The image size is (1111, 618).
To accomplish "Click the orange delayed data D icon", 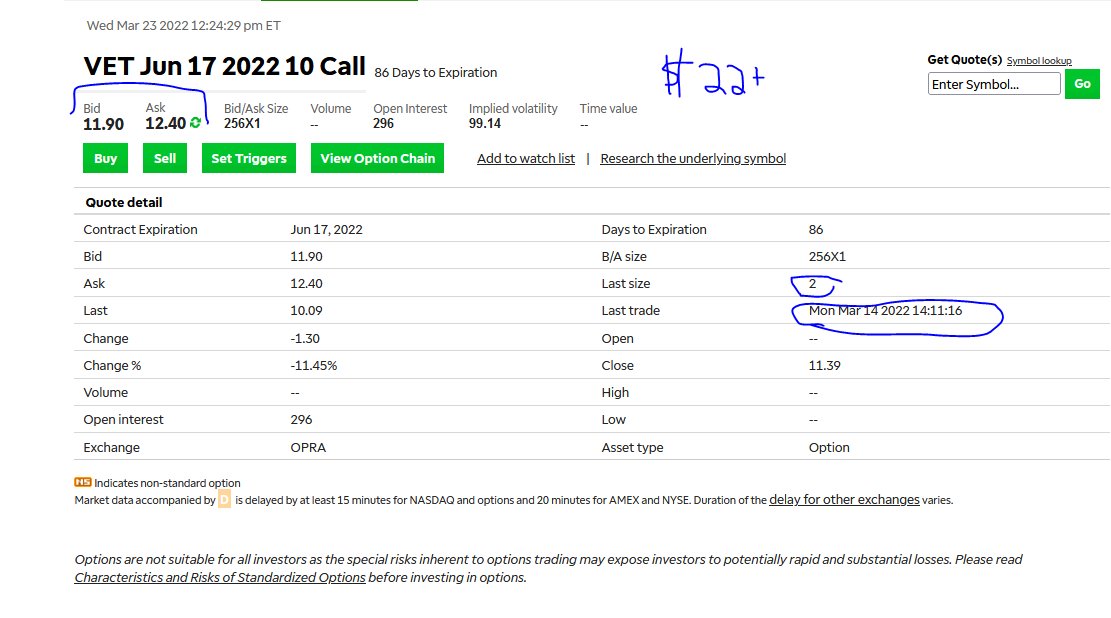I will (225, 500).
